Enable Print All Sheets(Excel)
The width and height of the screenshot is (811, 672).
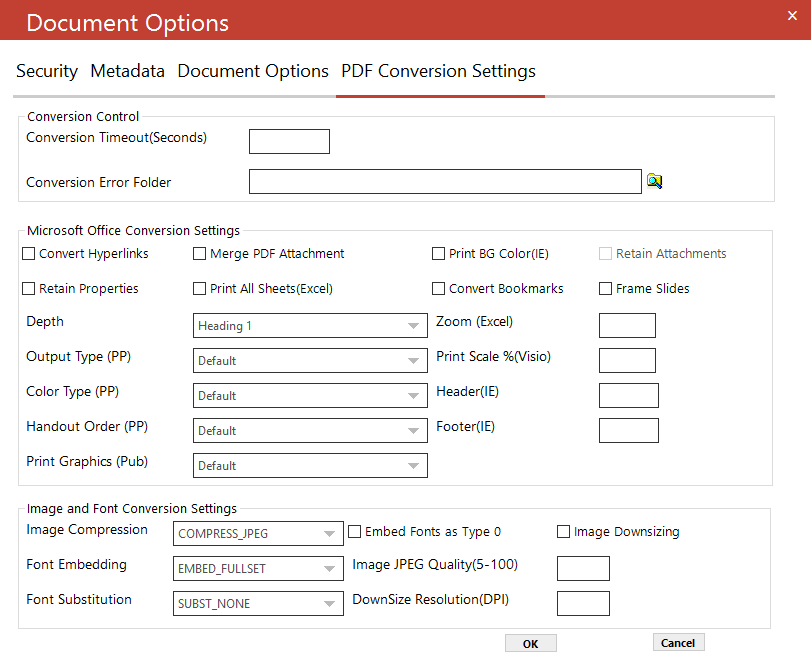pyautogui.click(x=200, y=289)
